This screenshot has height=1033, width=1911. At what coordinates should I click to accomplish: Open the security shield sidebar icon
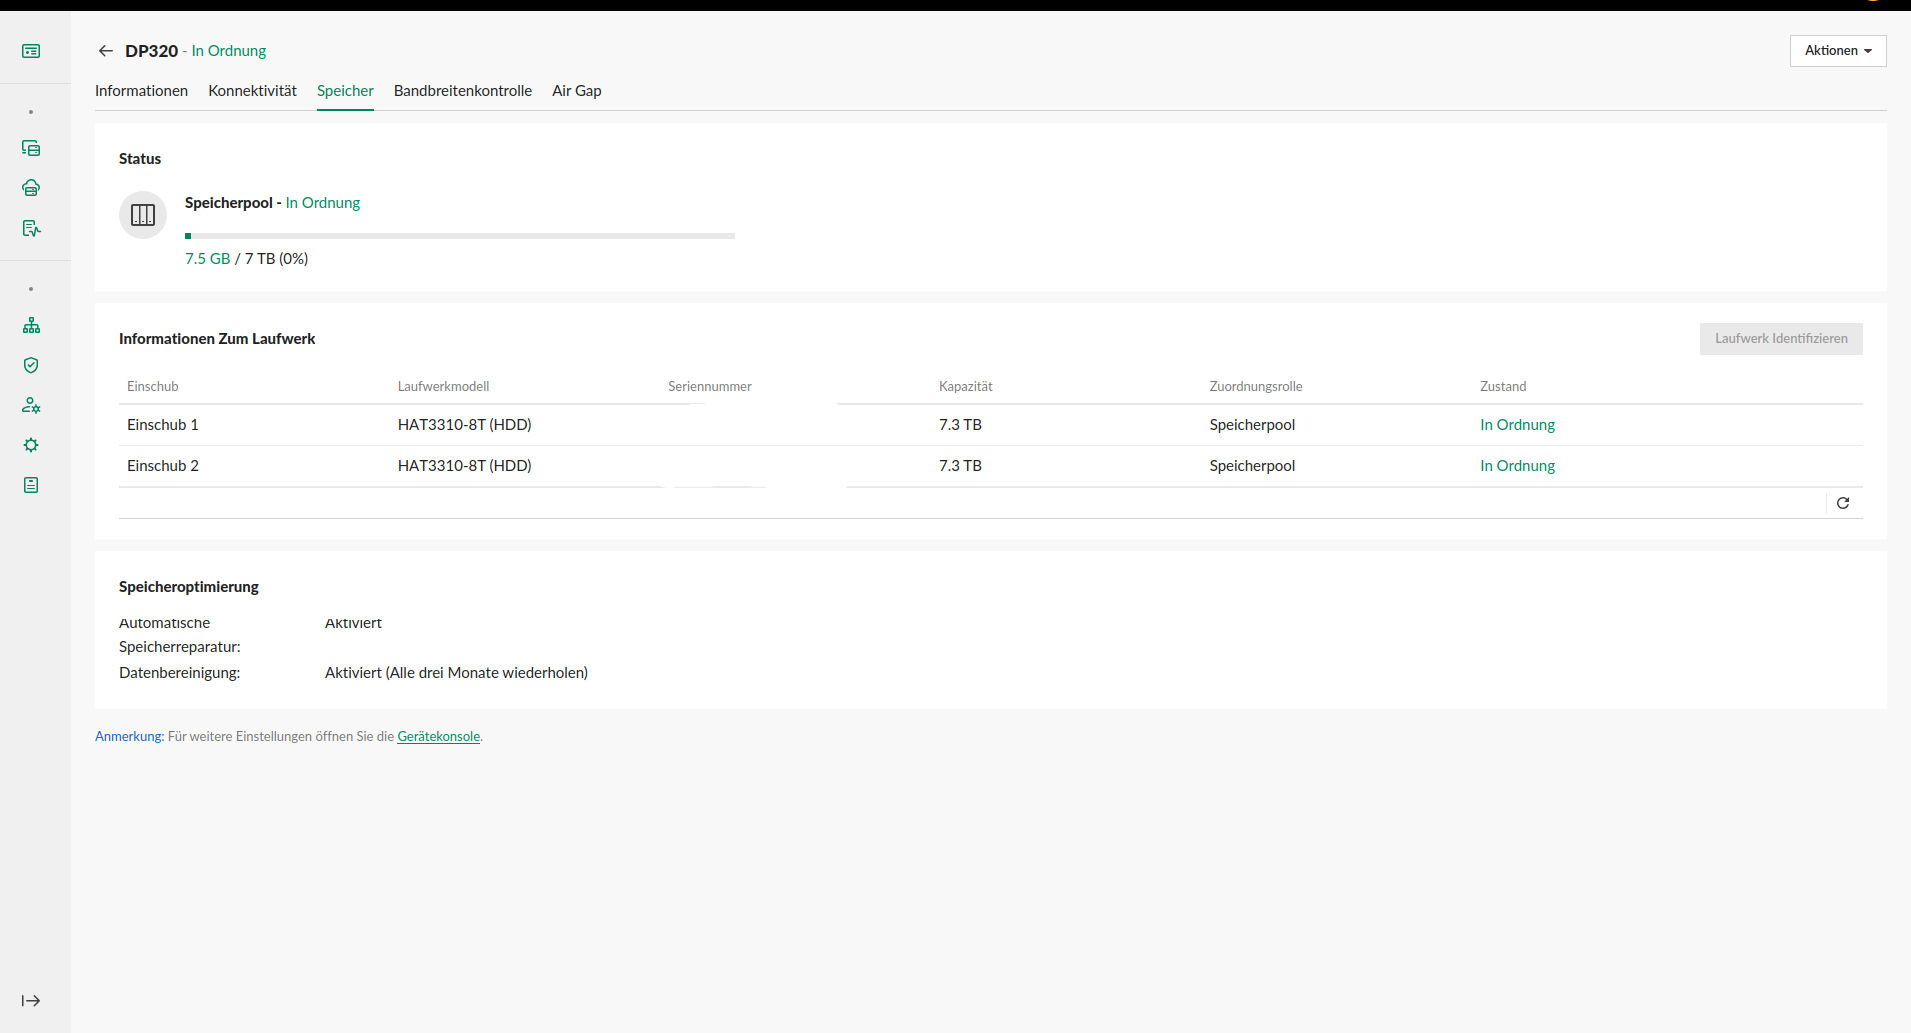pos(31,365)
